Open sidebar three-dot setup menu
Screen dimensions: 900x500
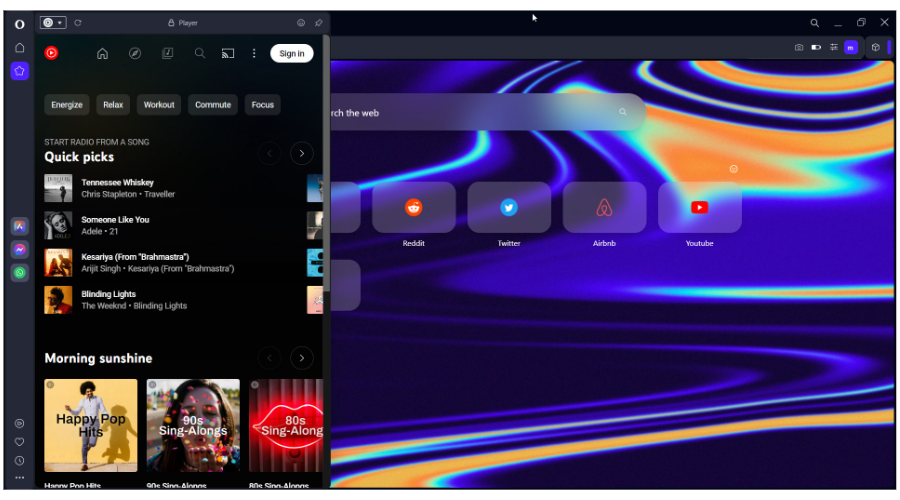coord(20,478)
